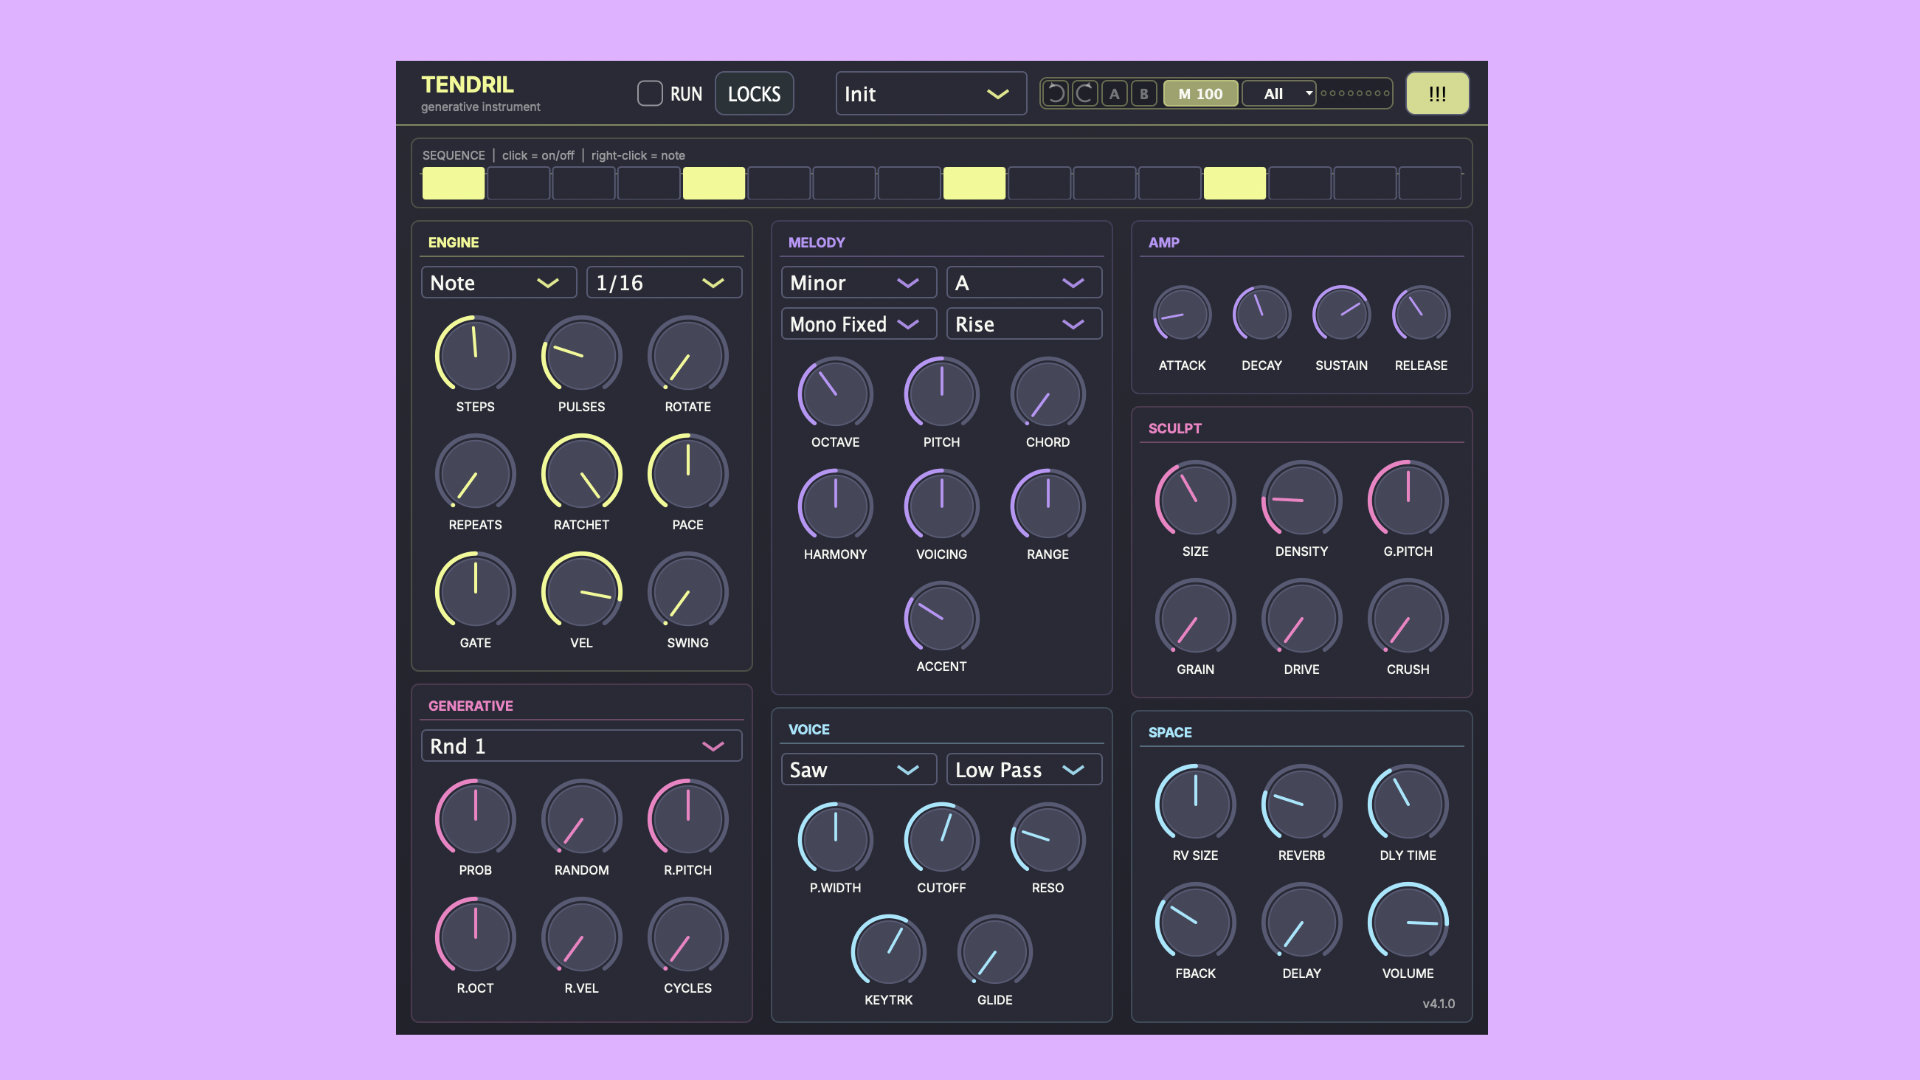This screenshot has height=1080, width=1920.
Task: Toggle the thirteenth lit sequence step
Action: [x=1235, y=183]
